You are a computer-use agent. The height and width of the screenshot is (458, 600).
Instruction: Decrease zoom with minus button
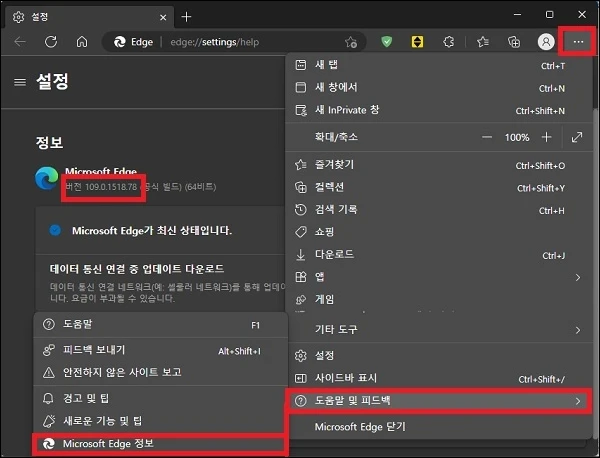(487, 137)
